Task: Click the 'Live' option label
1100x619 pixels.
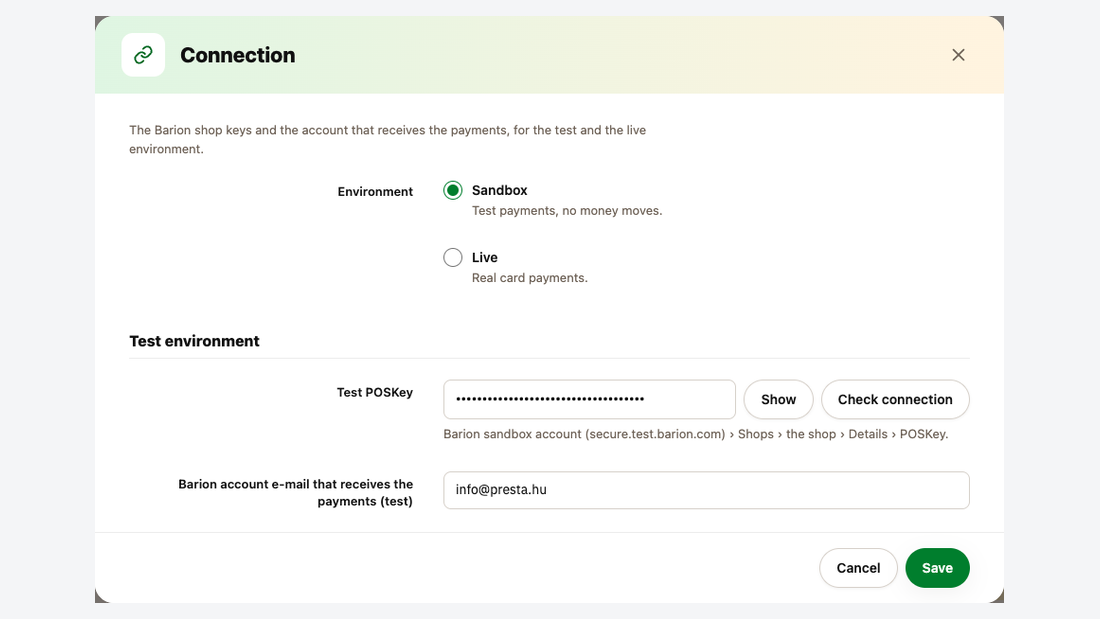Action: (x=485, y=258)
